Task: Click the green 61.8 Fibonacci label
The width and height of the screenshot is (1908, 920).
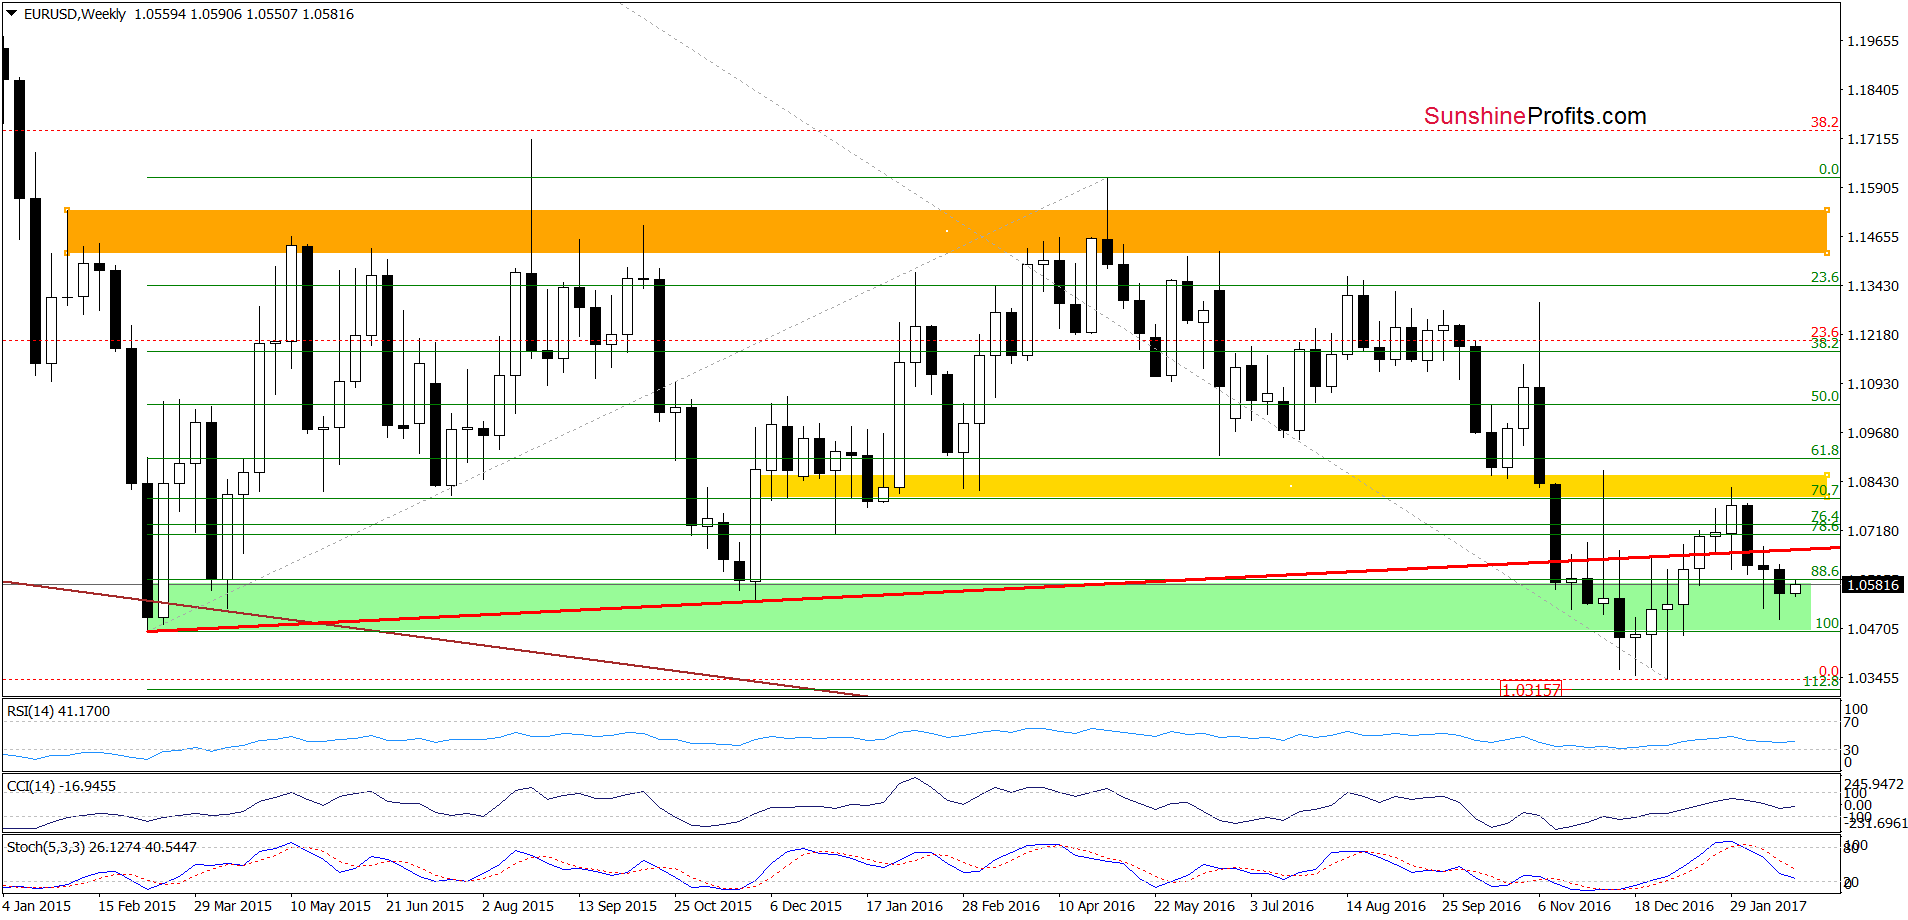Action: pos(1824,451)
